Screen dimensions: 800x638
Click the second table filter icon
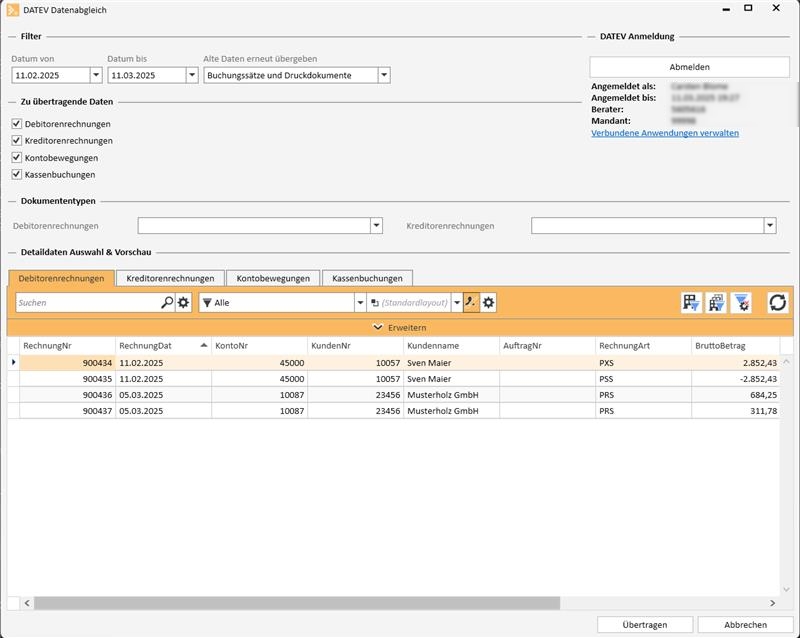click(x=716, y=303)
